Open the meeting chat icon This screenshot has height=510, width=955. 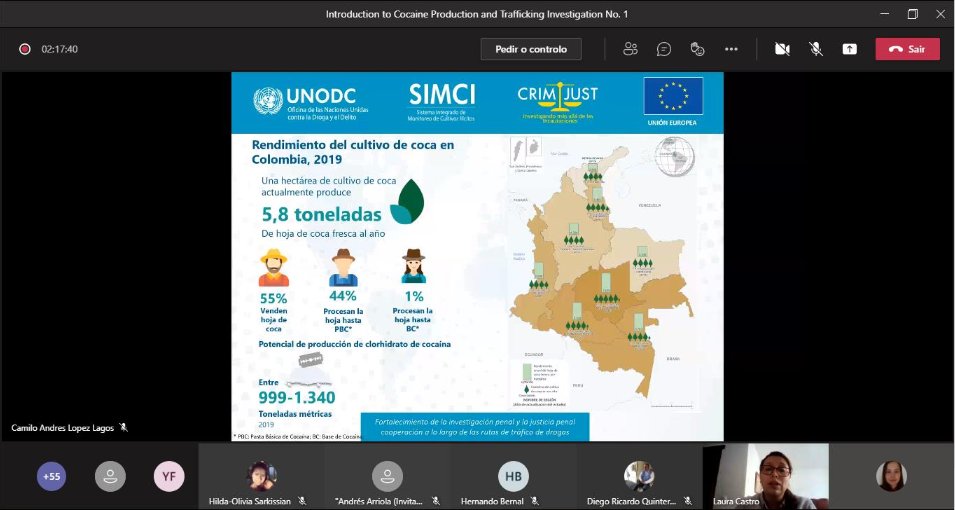tap(664, 49)
